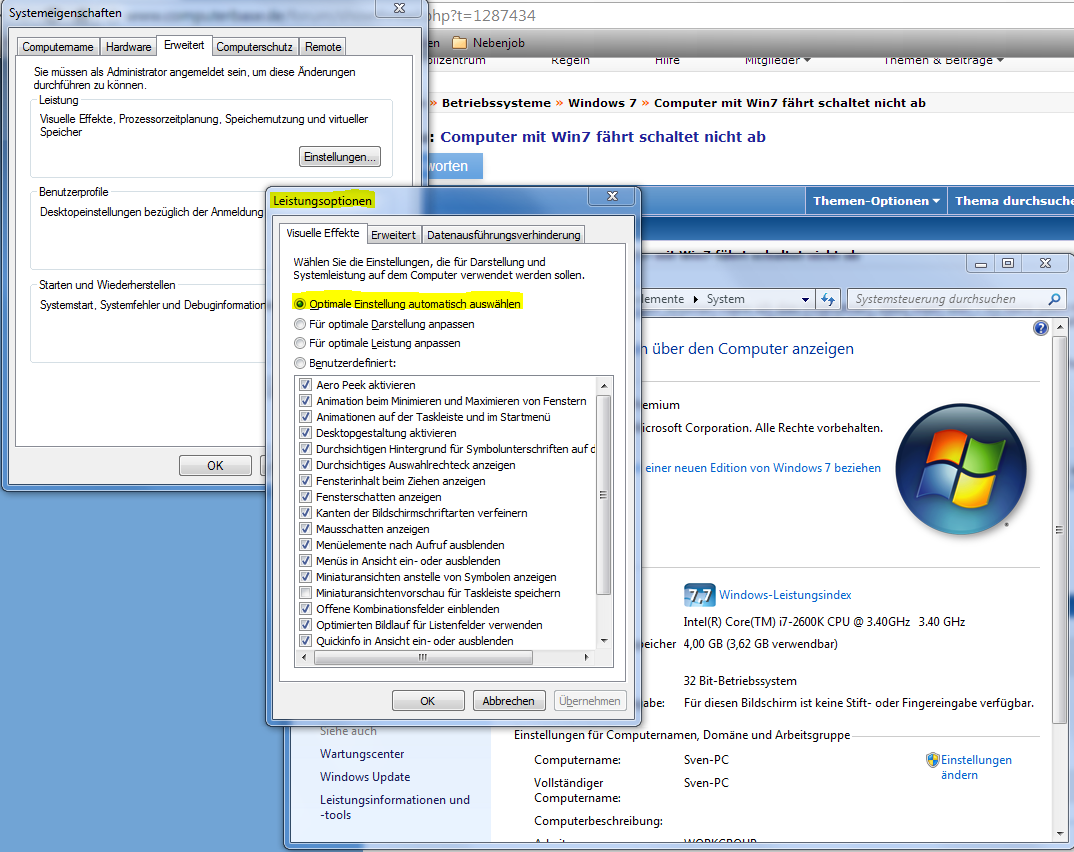Click the Windows 7 breadcrumb link
1074x852 pixels.
[602, 103]
